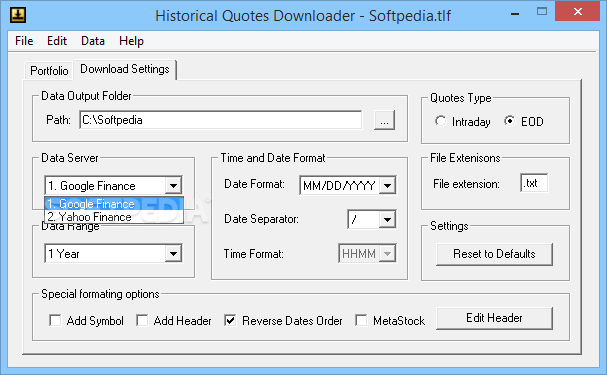The image size is (607, 375).
Task: Open the Time Format HHMM dropdown
Action: (x=387, y=254)
